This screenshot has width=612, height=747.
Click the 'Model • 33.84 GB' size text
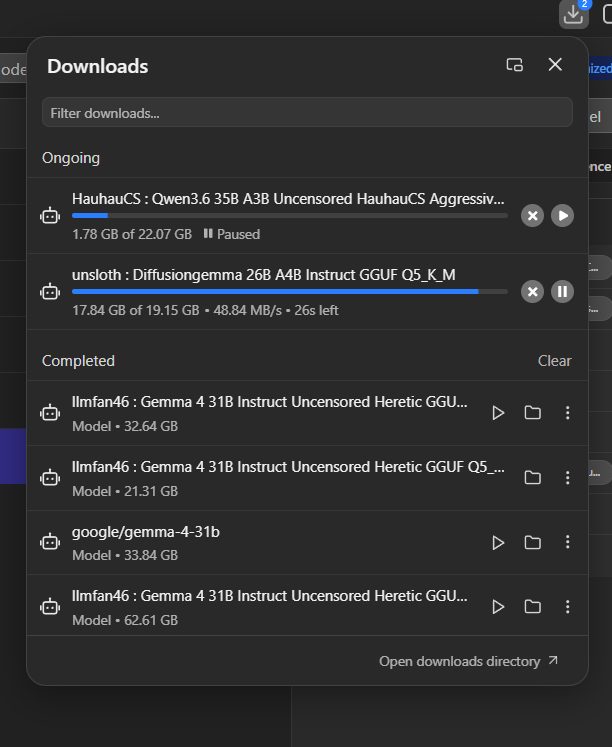125,555
